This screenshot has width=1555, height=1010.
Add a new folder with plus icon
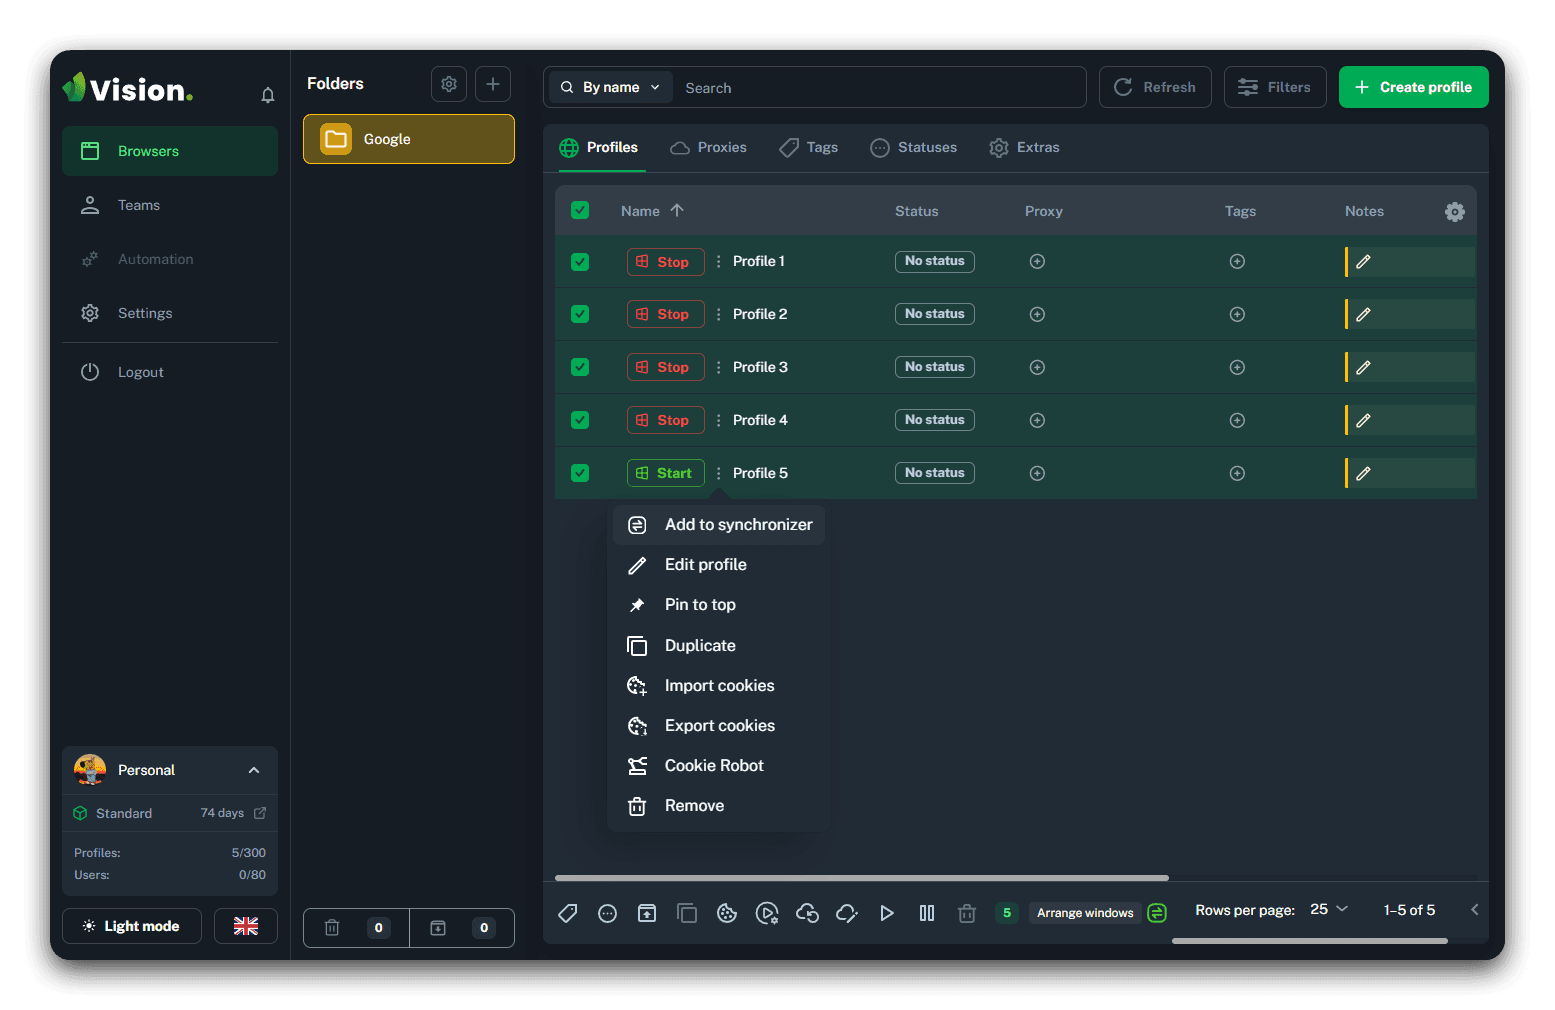point(493,84)
